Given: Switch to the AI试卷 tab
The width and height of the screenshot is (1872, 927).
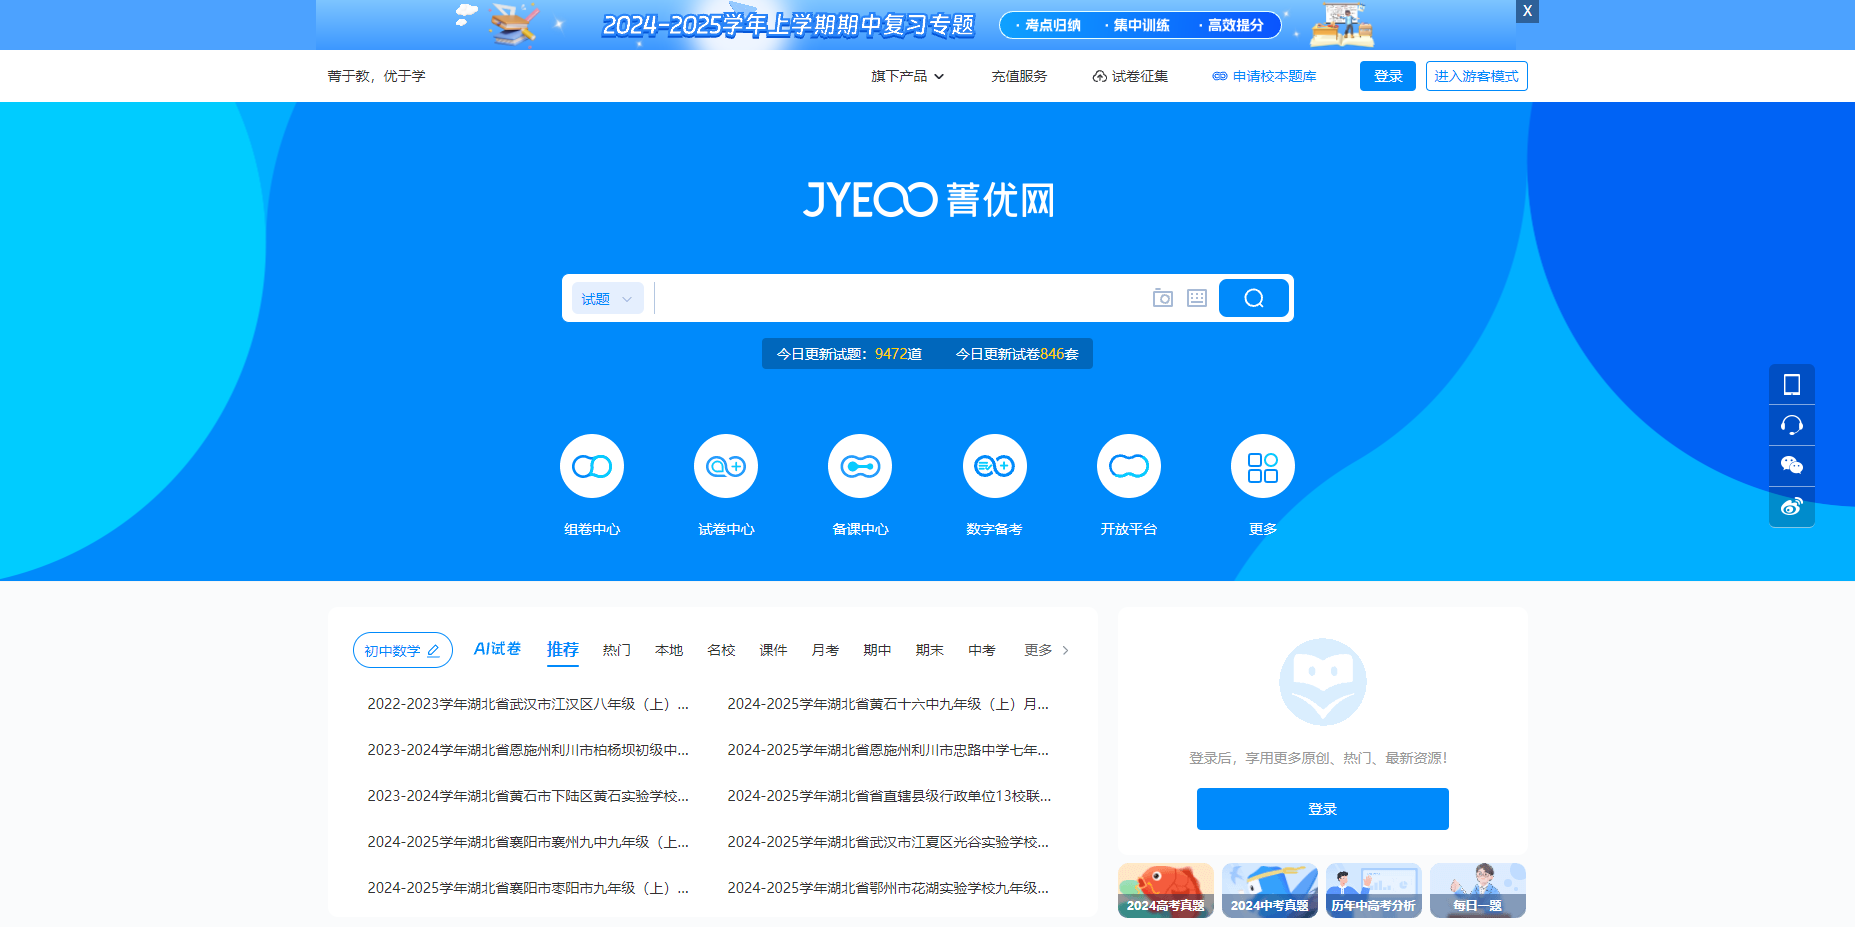Looking at the screenshot, I should [497, 649].
